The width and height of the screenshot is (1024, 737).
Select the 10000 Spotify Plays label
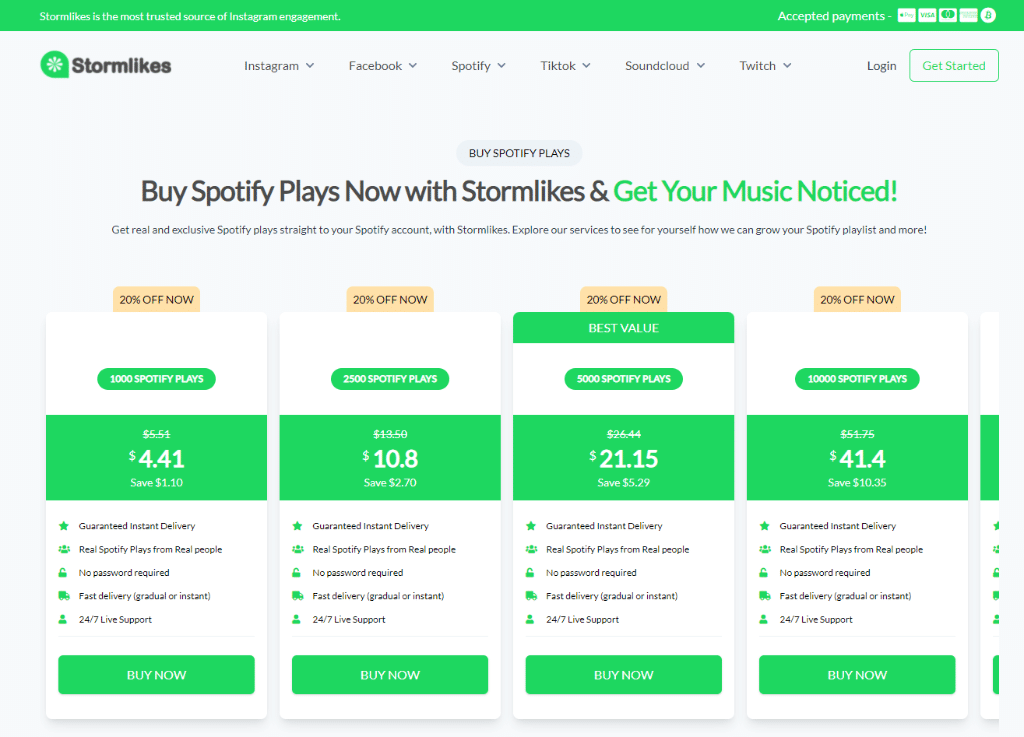pyautogui.click(x=857, y=379)
